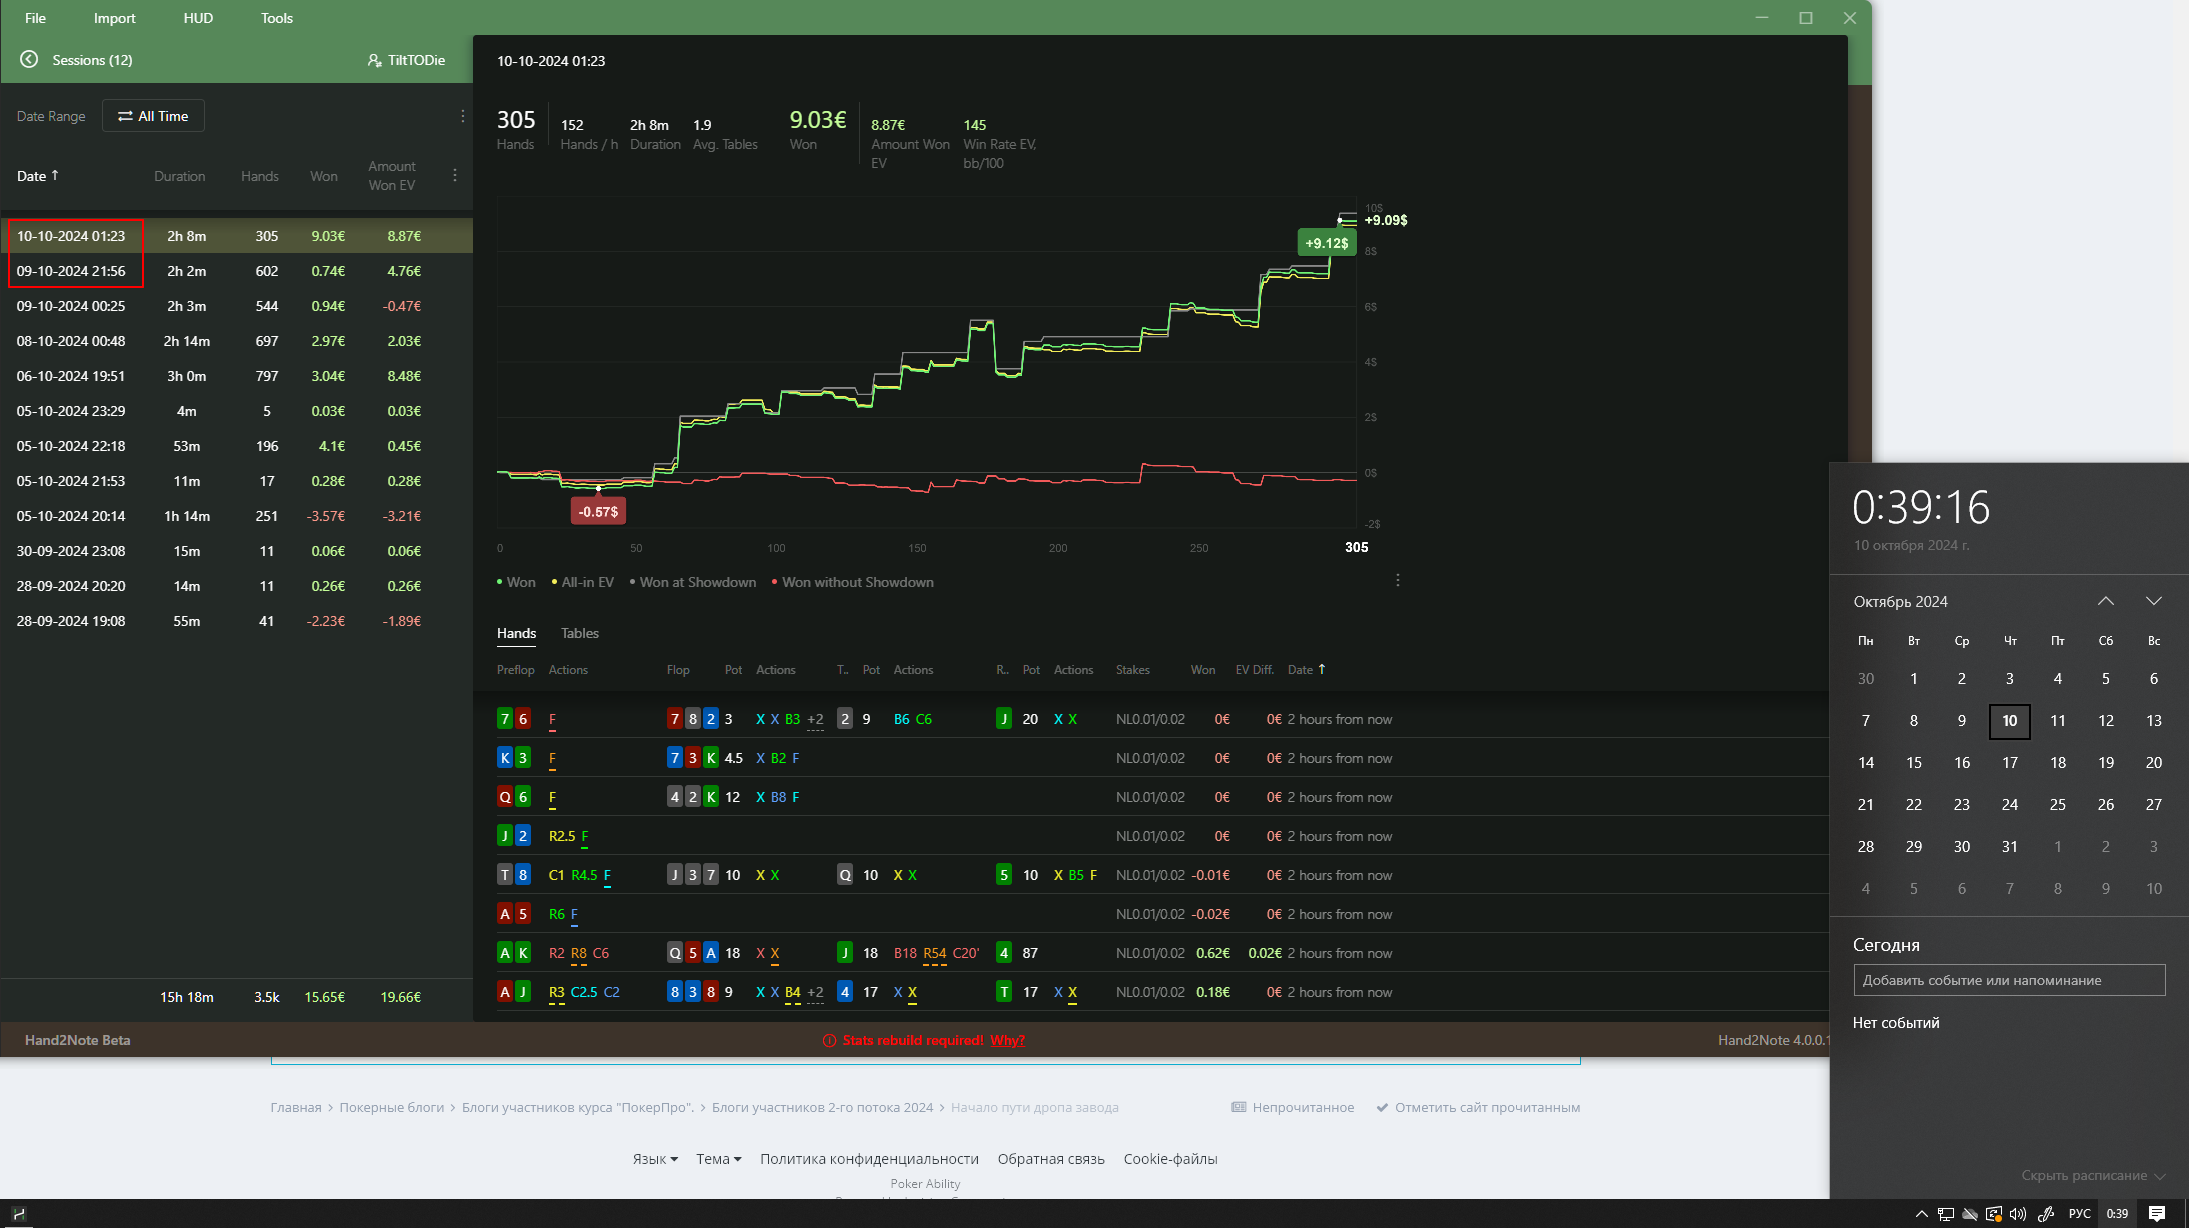Switch to the Hands tab

click(x=516, y=633)
